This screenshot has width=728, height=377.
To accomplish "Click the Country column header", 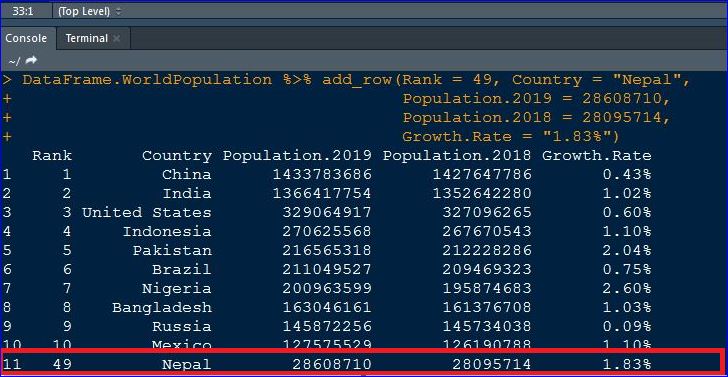I will point(176,156).
